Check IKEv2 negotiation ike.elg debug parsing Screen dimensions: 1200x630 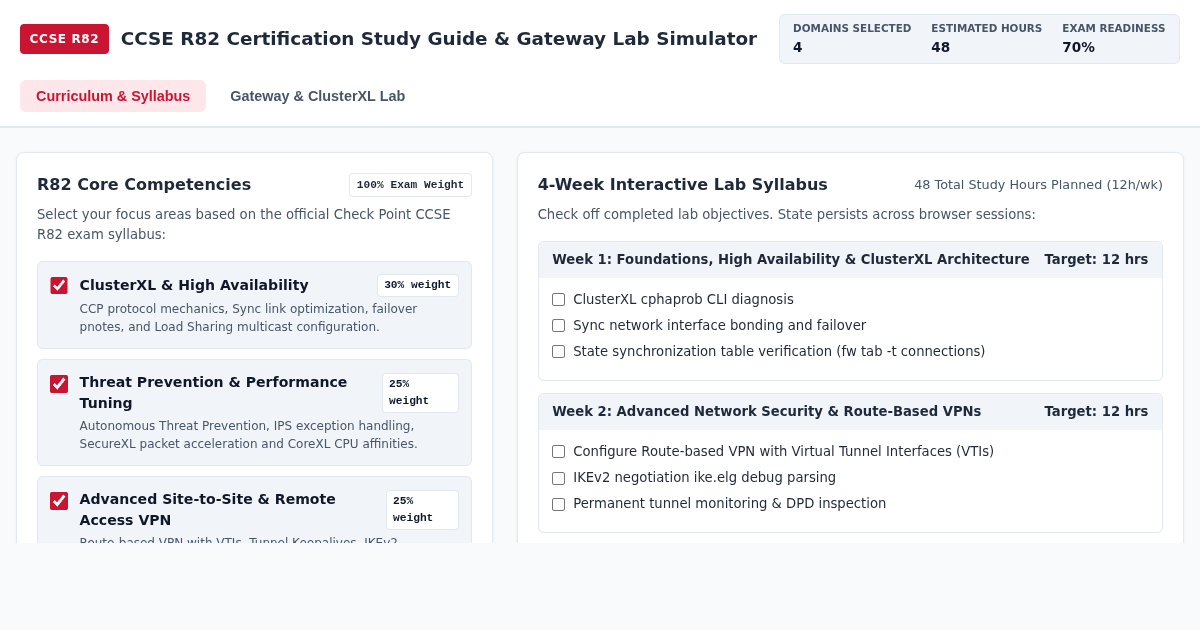pos(558,477)
